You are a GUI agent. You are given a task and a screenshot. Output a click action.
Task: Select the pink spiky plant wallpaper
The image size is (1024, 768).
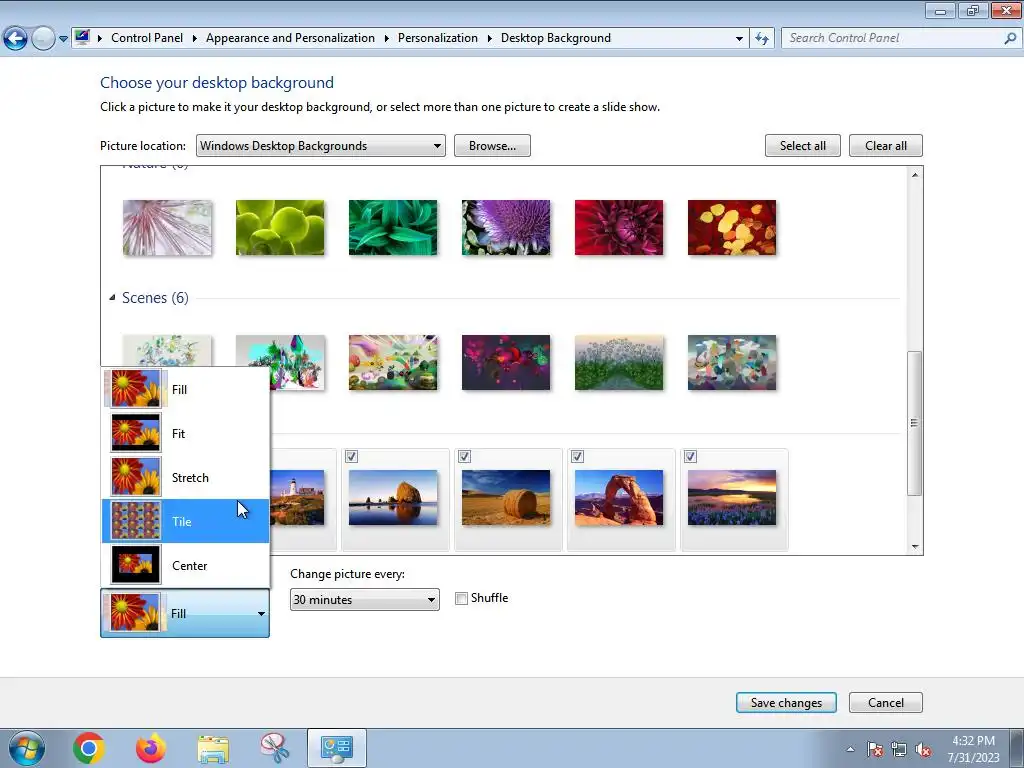pyautogui.click(x=167, y=227)
